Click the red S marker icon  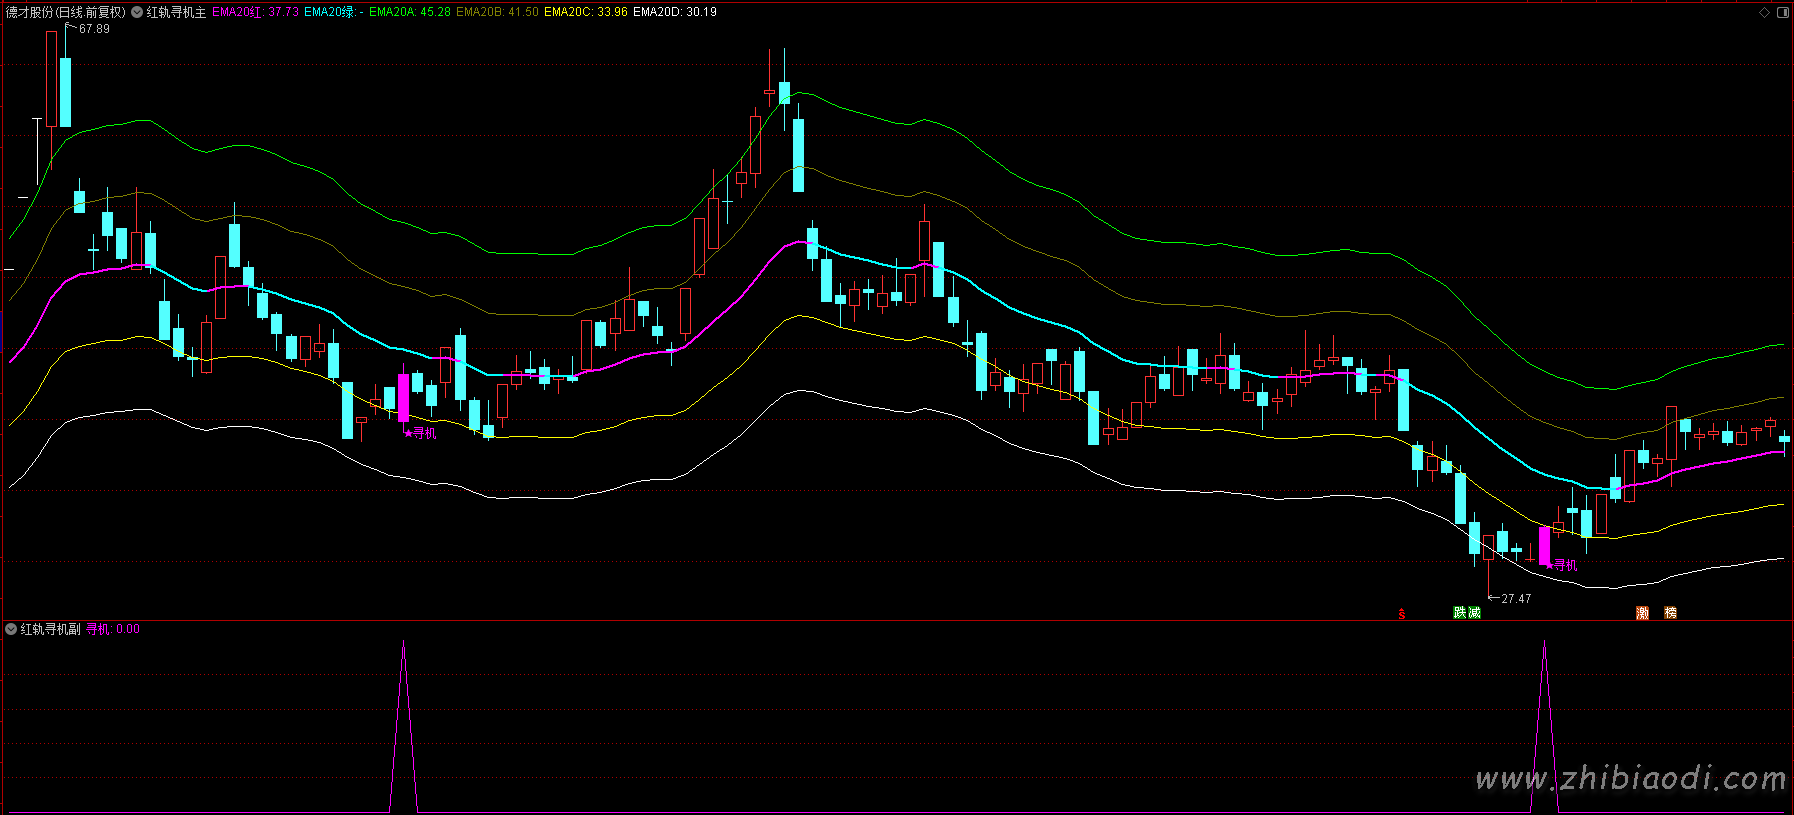(1402, 614)
